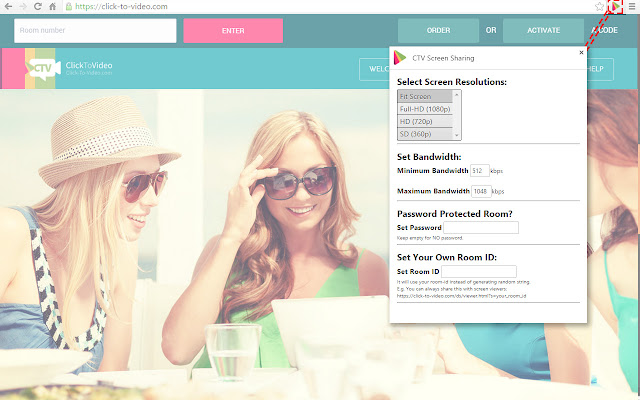Click 'Set Bandwidth:' heading
640x400 pixels.
pyautogui.click(x=429, y=157)
